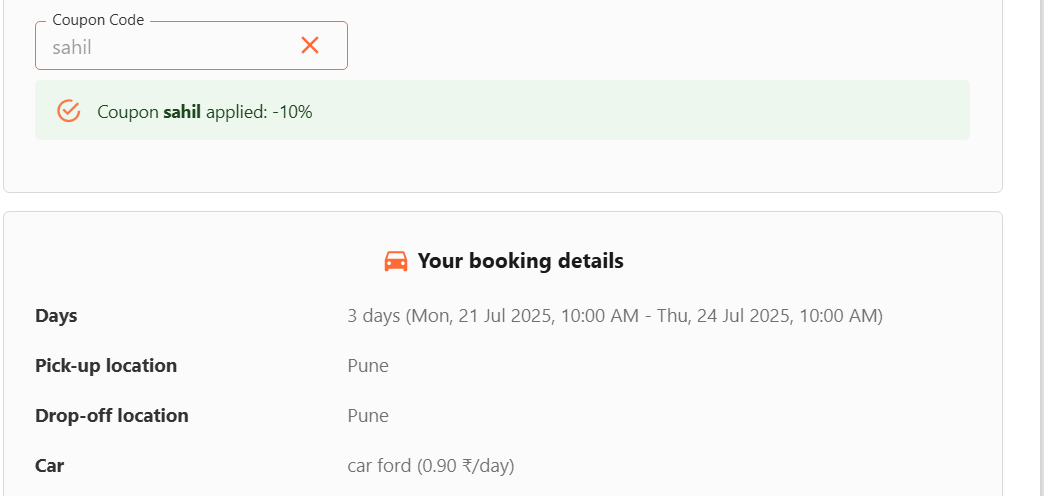Viewport: 1044px width, 496px height.
Task: Click the bold 'sahil' text in the alert
Action: [182, 112]
